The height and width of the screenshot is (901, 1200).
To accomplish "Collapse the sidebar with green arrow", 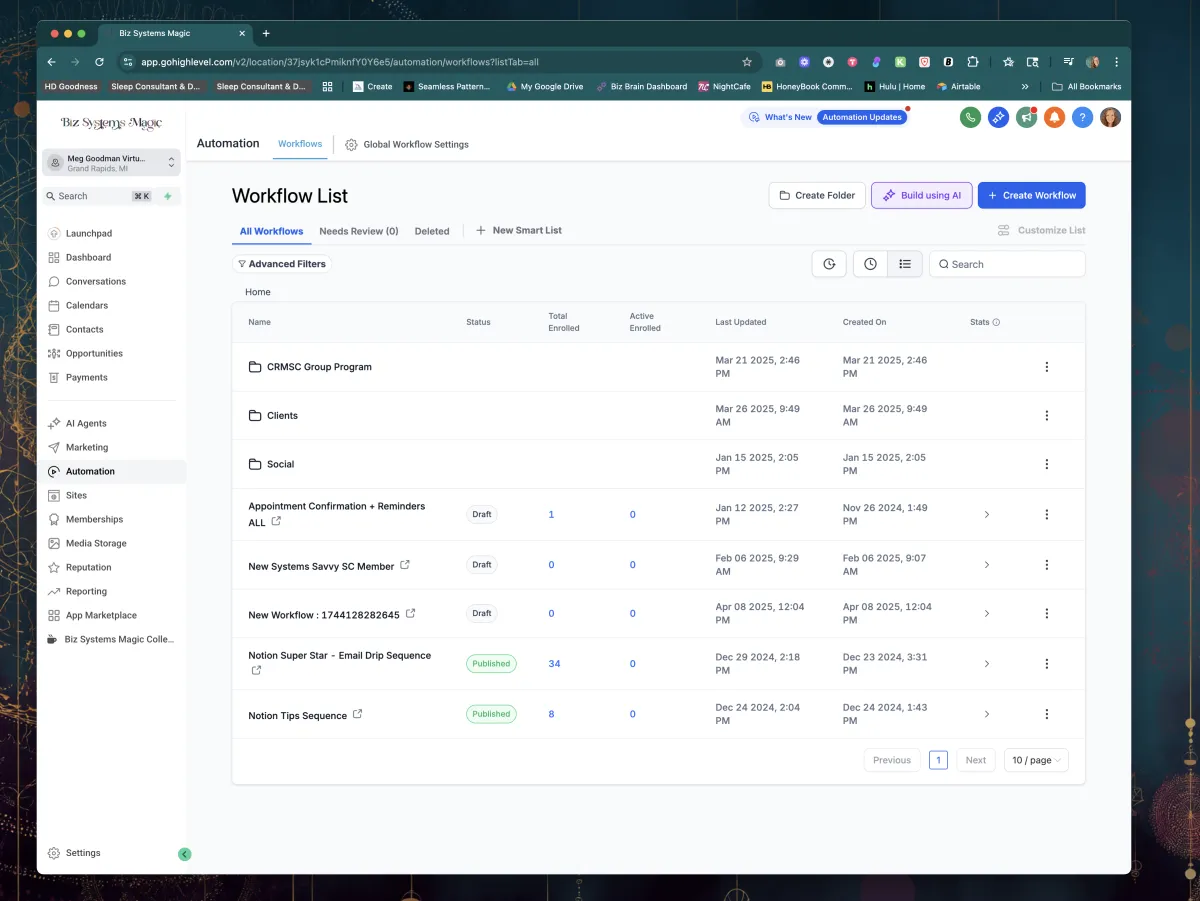I will [184, 854].
